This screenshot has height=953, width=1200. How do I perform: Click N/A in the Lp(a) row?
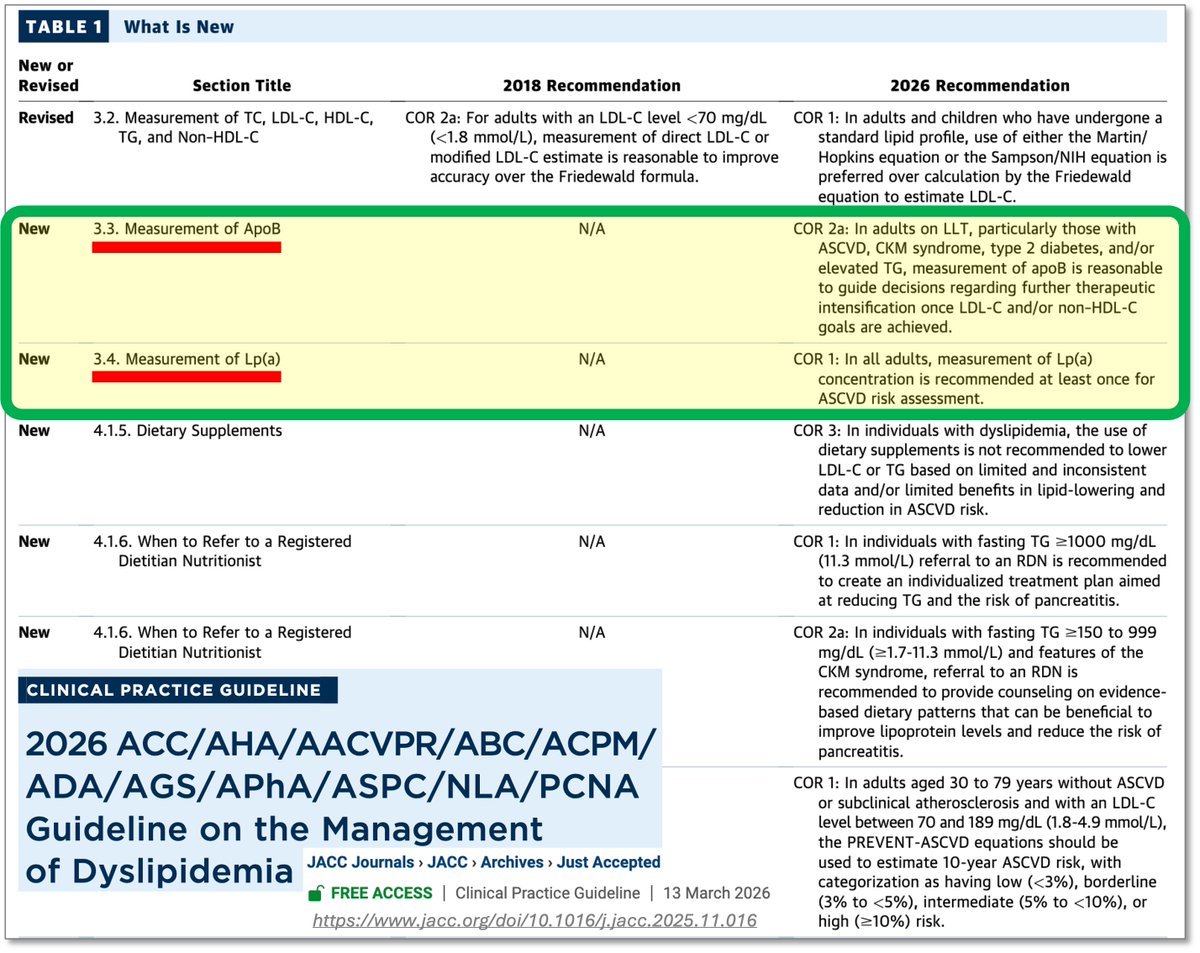pyautogui.click(x=591, y=359)
